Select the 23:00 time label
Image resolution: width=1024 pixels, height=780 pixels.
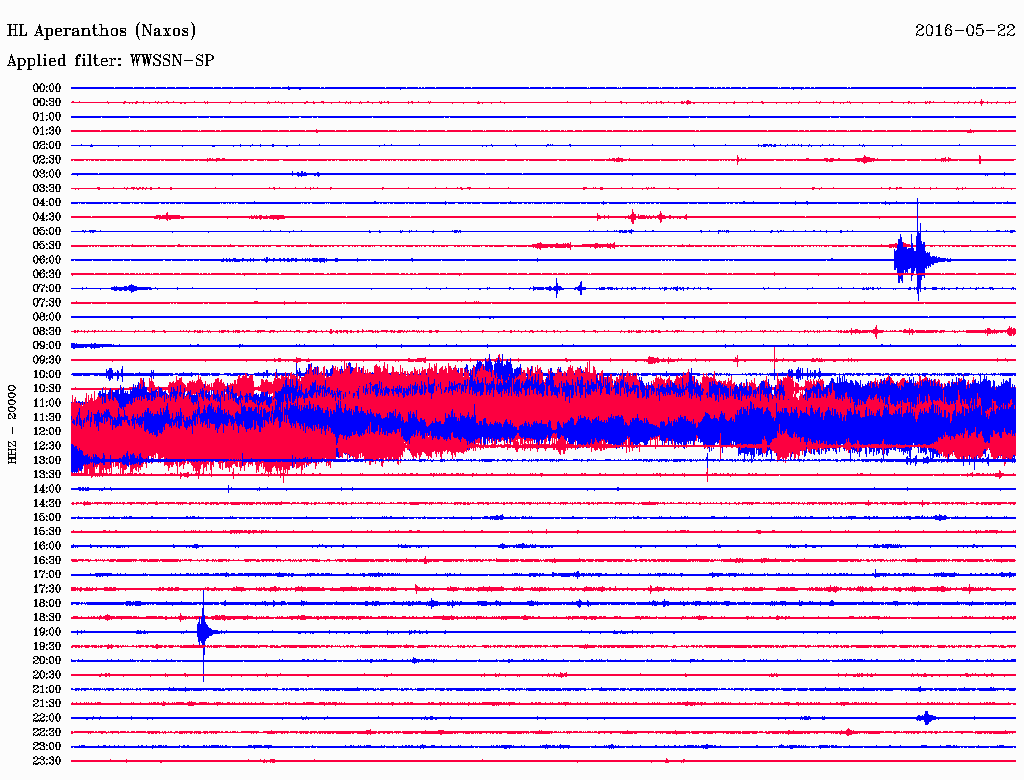coord(47,747)
